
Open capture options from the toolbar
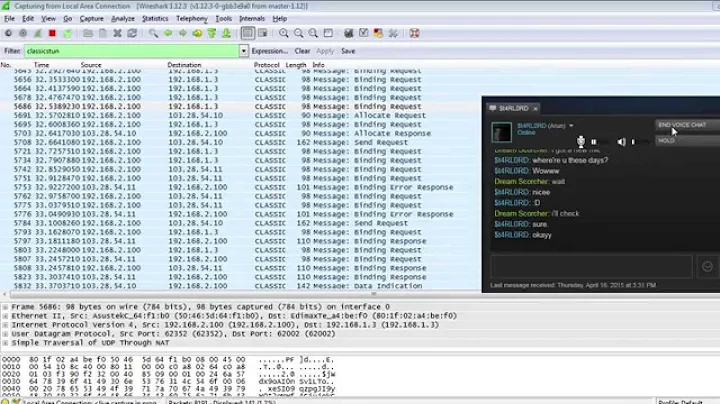click(23, 33)
